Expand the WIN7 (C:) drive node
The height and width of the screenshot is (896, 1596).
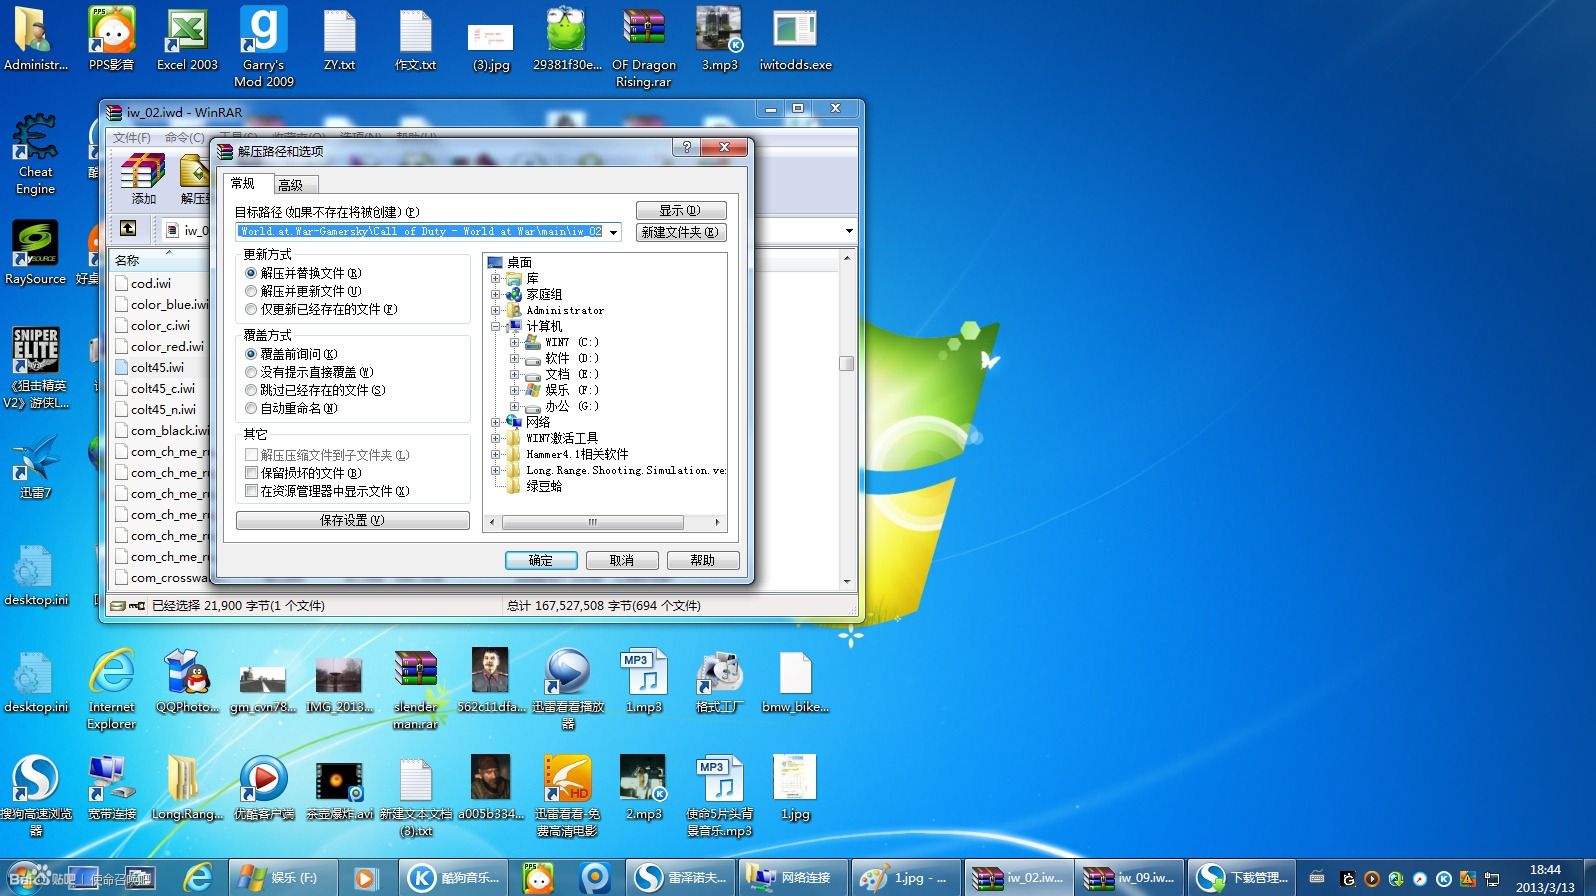514,343
